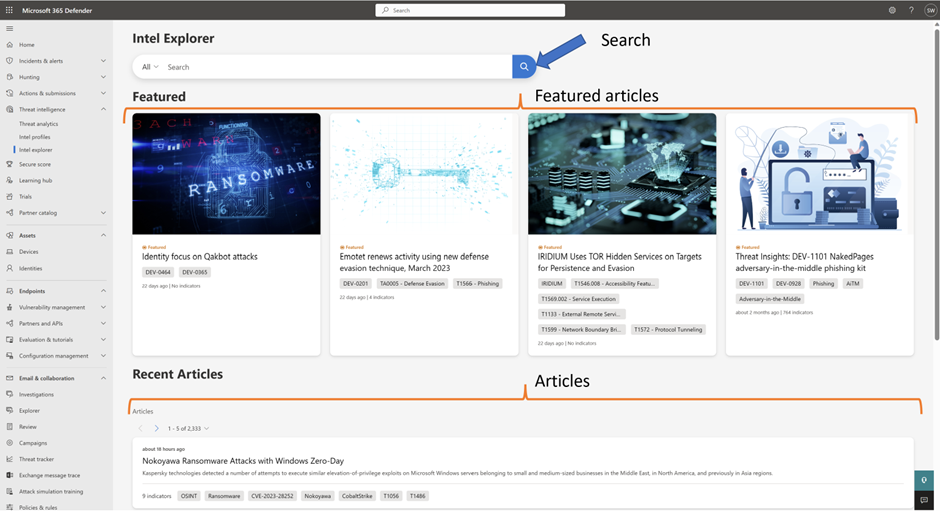This screenshot has height=511, width=940.
Task: Collapse the Email & collaboration chevron
Action: [x=103, y=378]
